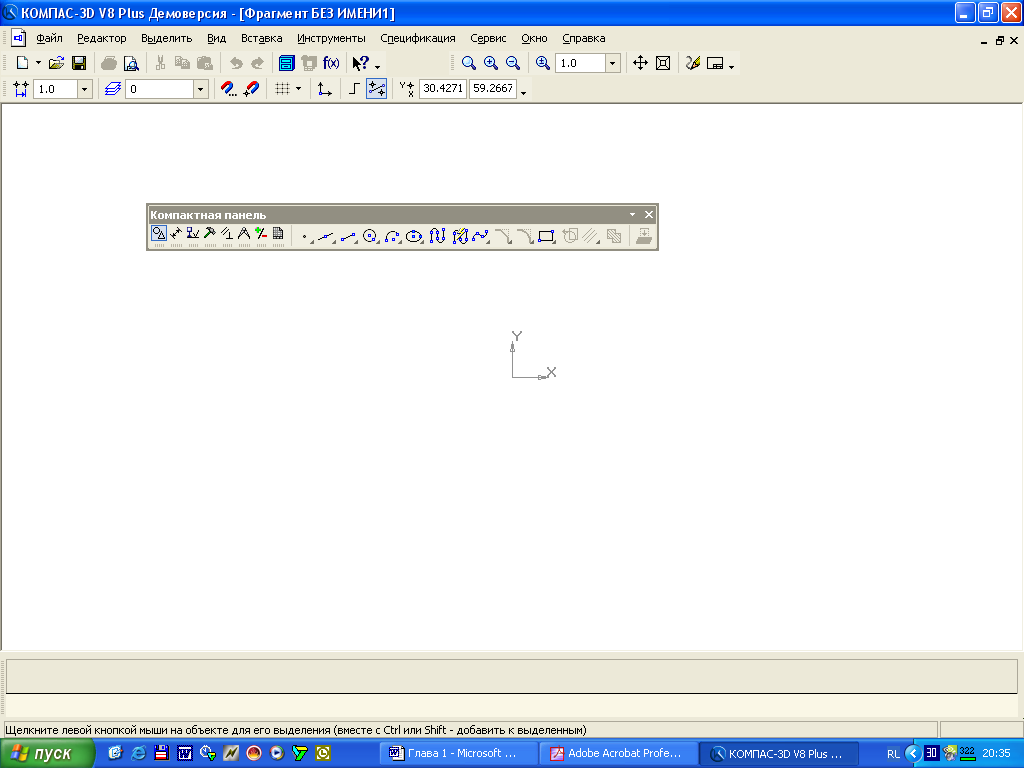Viewport: 1024px width, 768px height.
Task: Click the local coordinate system icon
Action: [x=325, y=89]
